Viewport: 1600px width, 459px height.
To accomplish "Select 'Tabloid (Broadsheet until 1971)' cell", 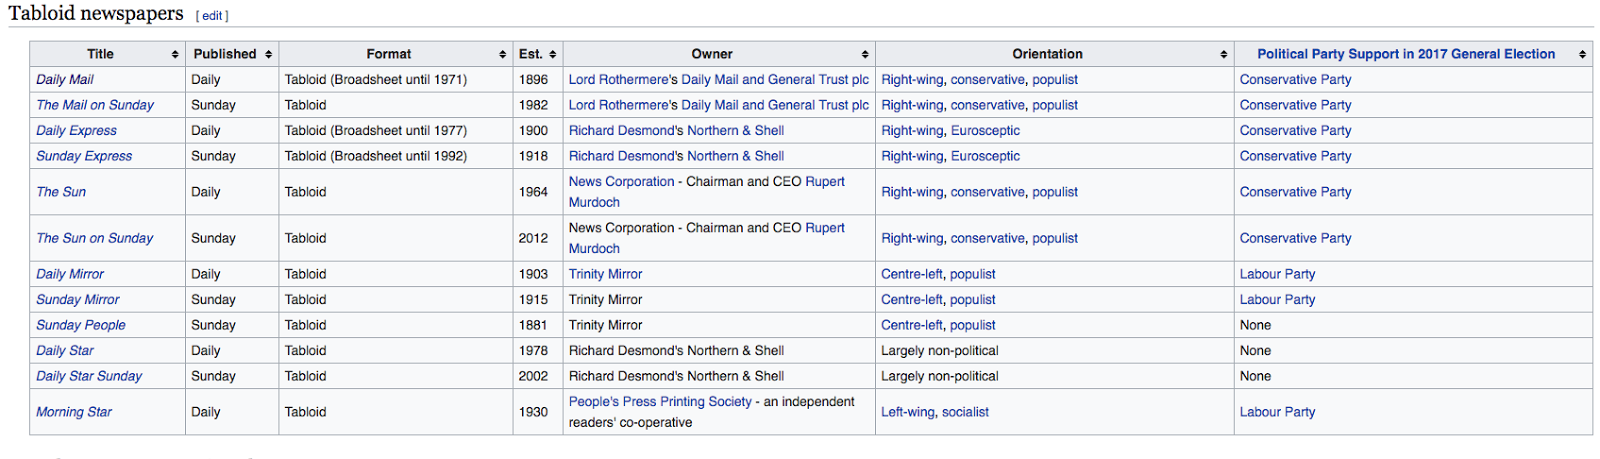I will (396, 79).
